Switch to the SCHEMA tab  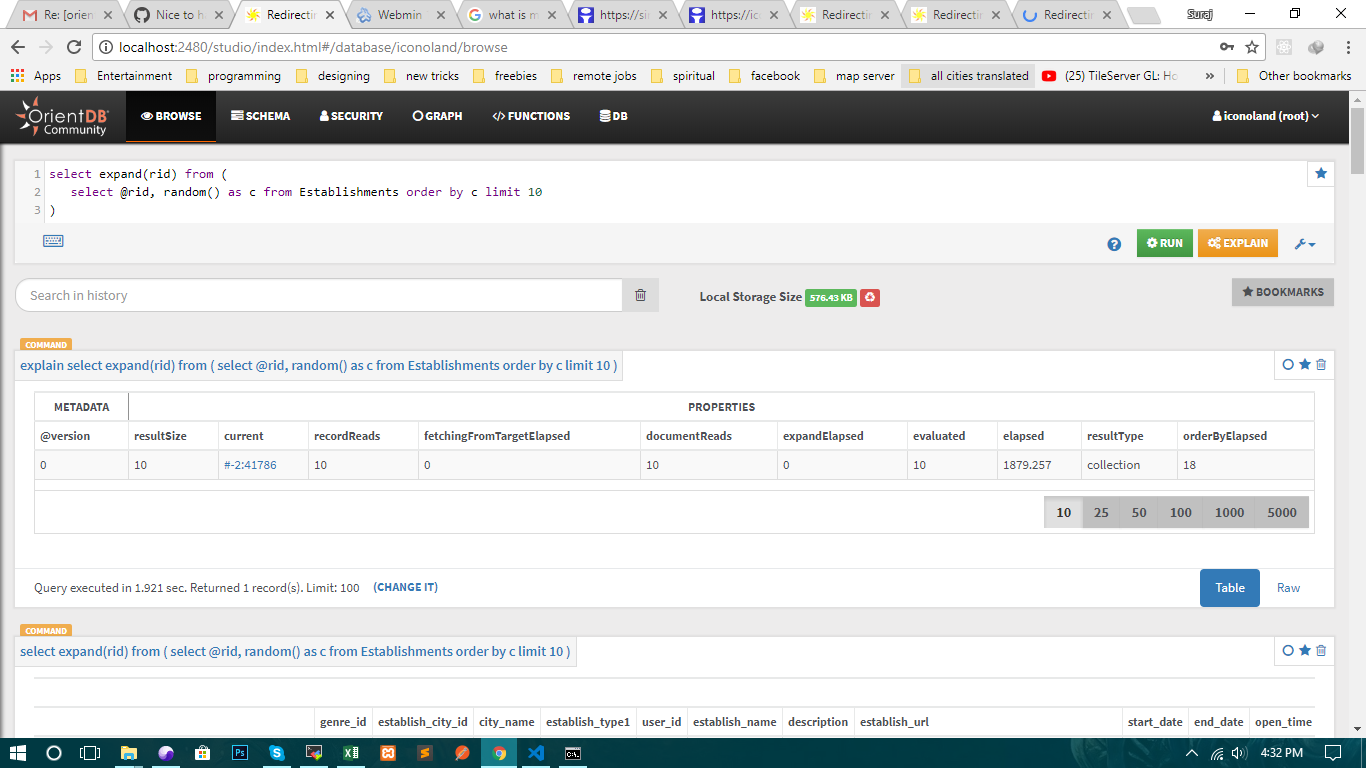coord(260,116)
